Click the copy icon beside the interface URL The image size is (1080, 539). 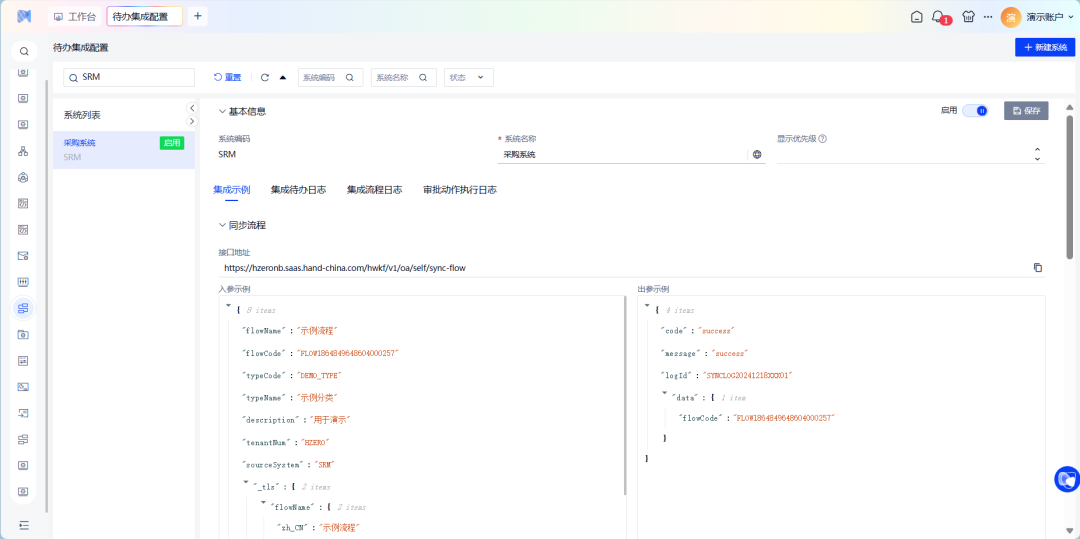pos(1037,268)
